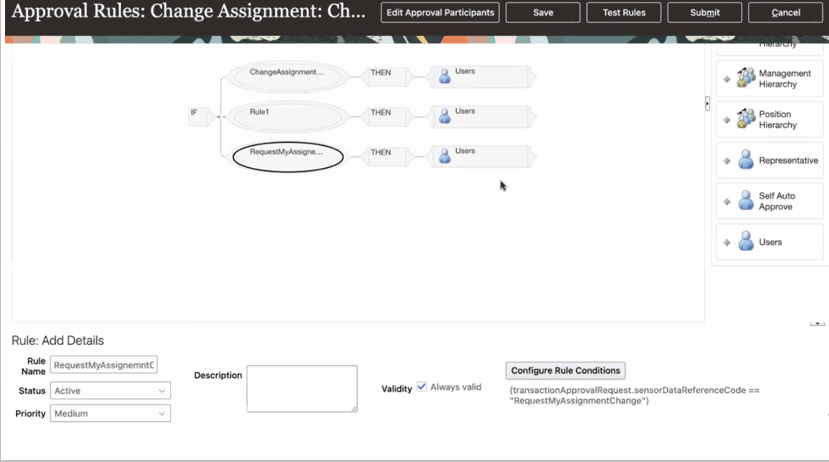
Task: Open Configure Rule Conditions
Action: [x=565, y=371]
